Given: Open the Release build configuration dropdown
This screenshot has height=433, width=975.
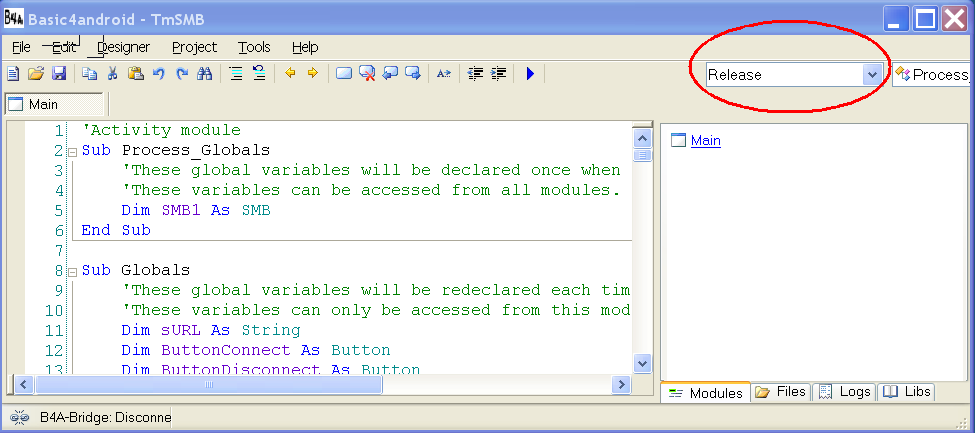Looking at the screenshot, I should pos(872,75).
